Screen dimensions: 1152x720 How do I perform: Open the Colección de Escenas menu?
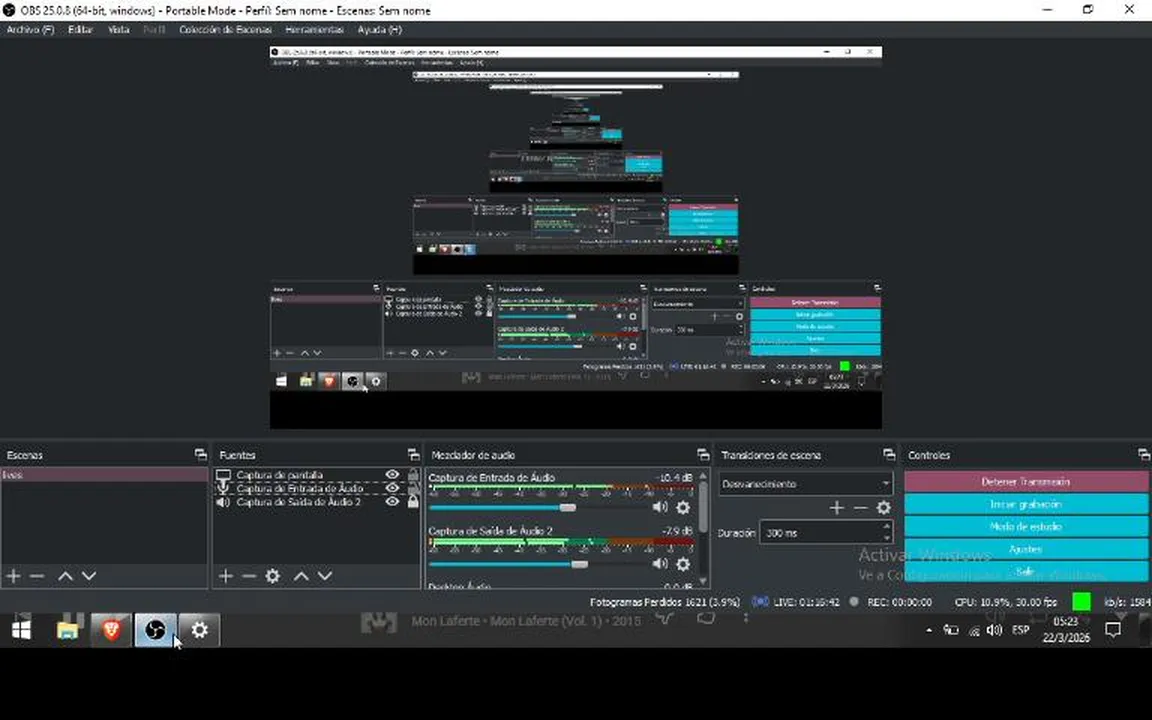point(225,29)
